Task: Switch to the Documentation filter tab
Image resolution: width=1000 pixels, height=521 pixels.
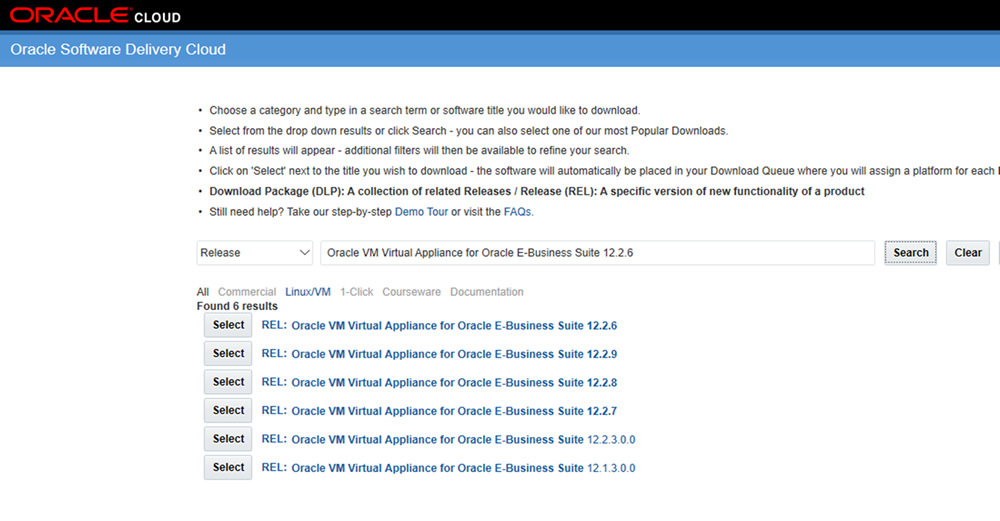Action: (x=486, y=292)
